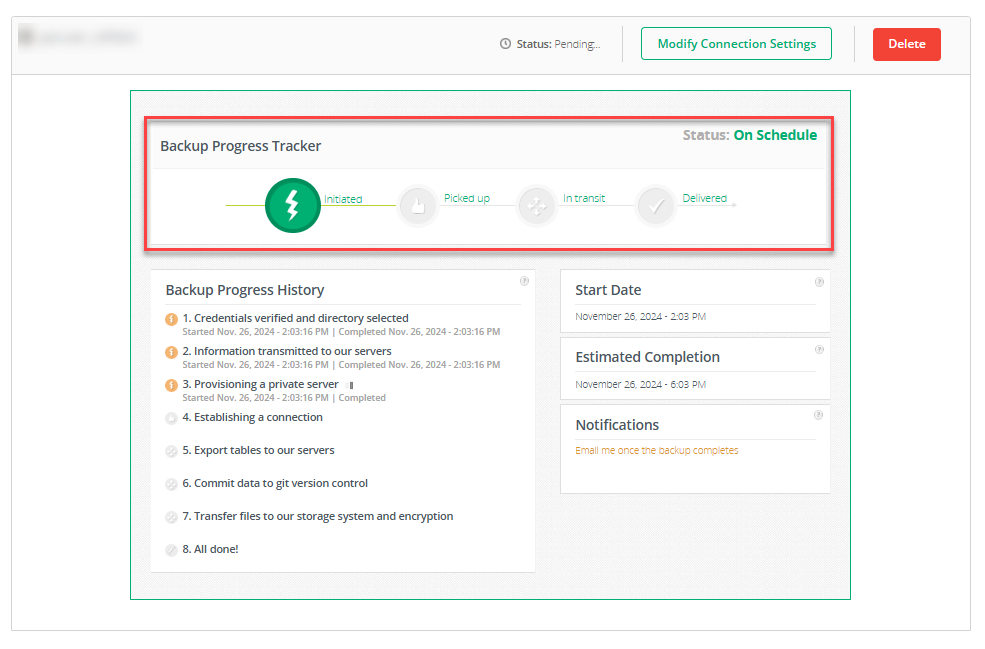The height and width of the screenshot is (649, 985).
Task: Click the In transit arrows icon
Action: [536, 205]
